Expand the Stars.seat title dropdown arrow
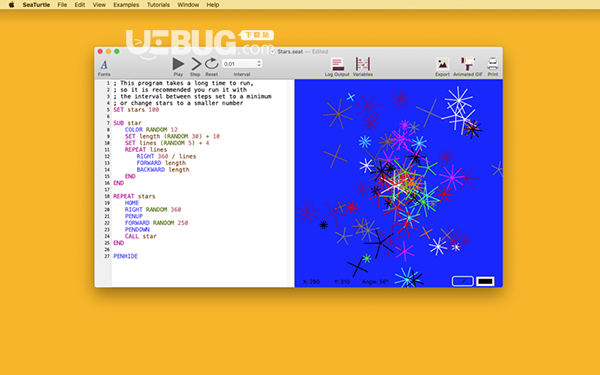 pos(272,52)
